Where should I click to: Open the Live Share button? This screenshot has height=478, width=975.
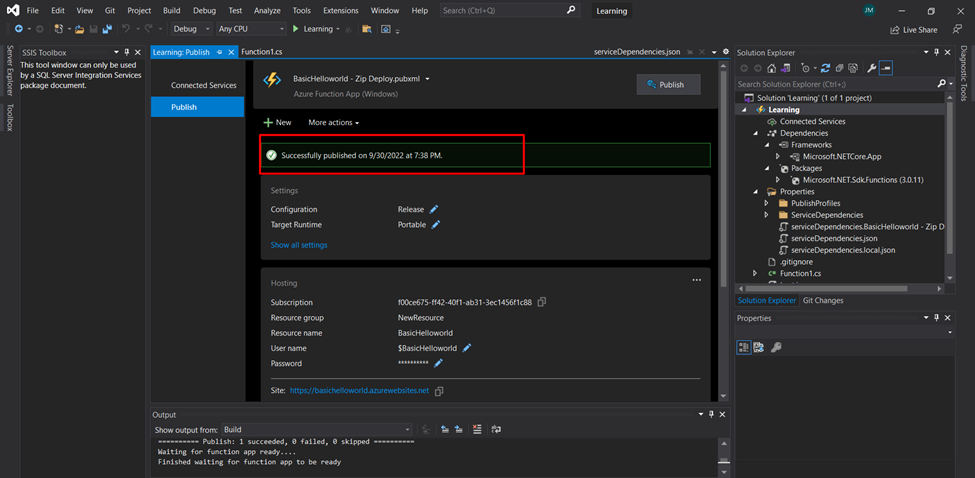coord(913,29)
